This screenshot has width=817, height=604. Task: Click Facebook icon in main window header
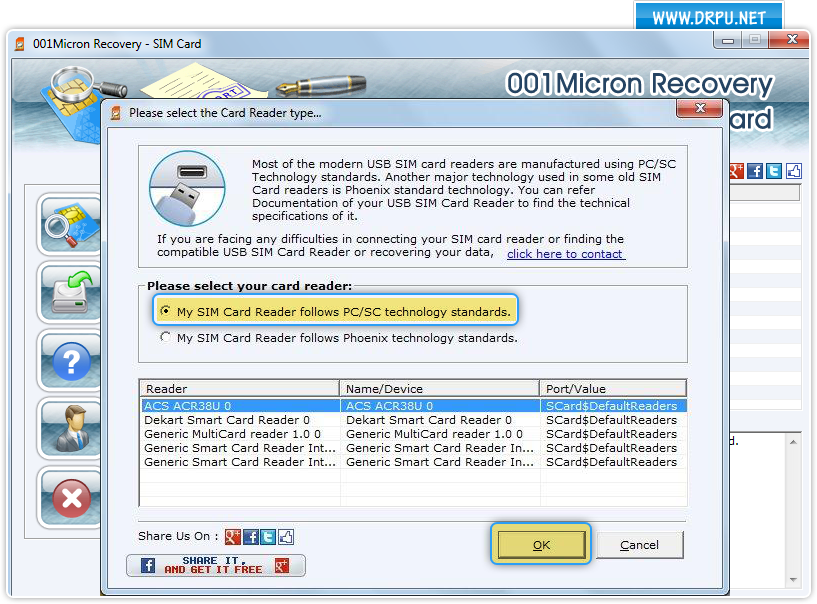pyautogui.click(x=754, y=171)
